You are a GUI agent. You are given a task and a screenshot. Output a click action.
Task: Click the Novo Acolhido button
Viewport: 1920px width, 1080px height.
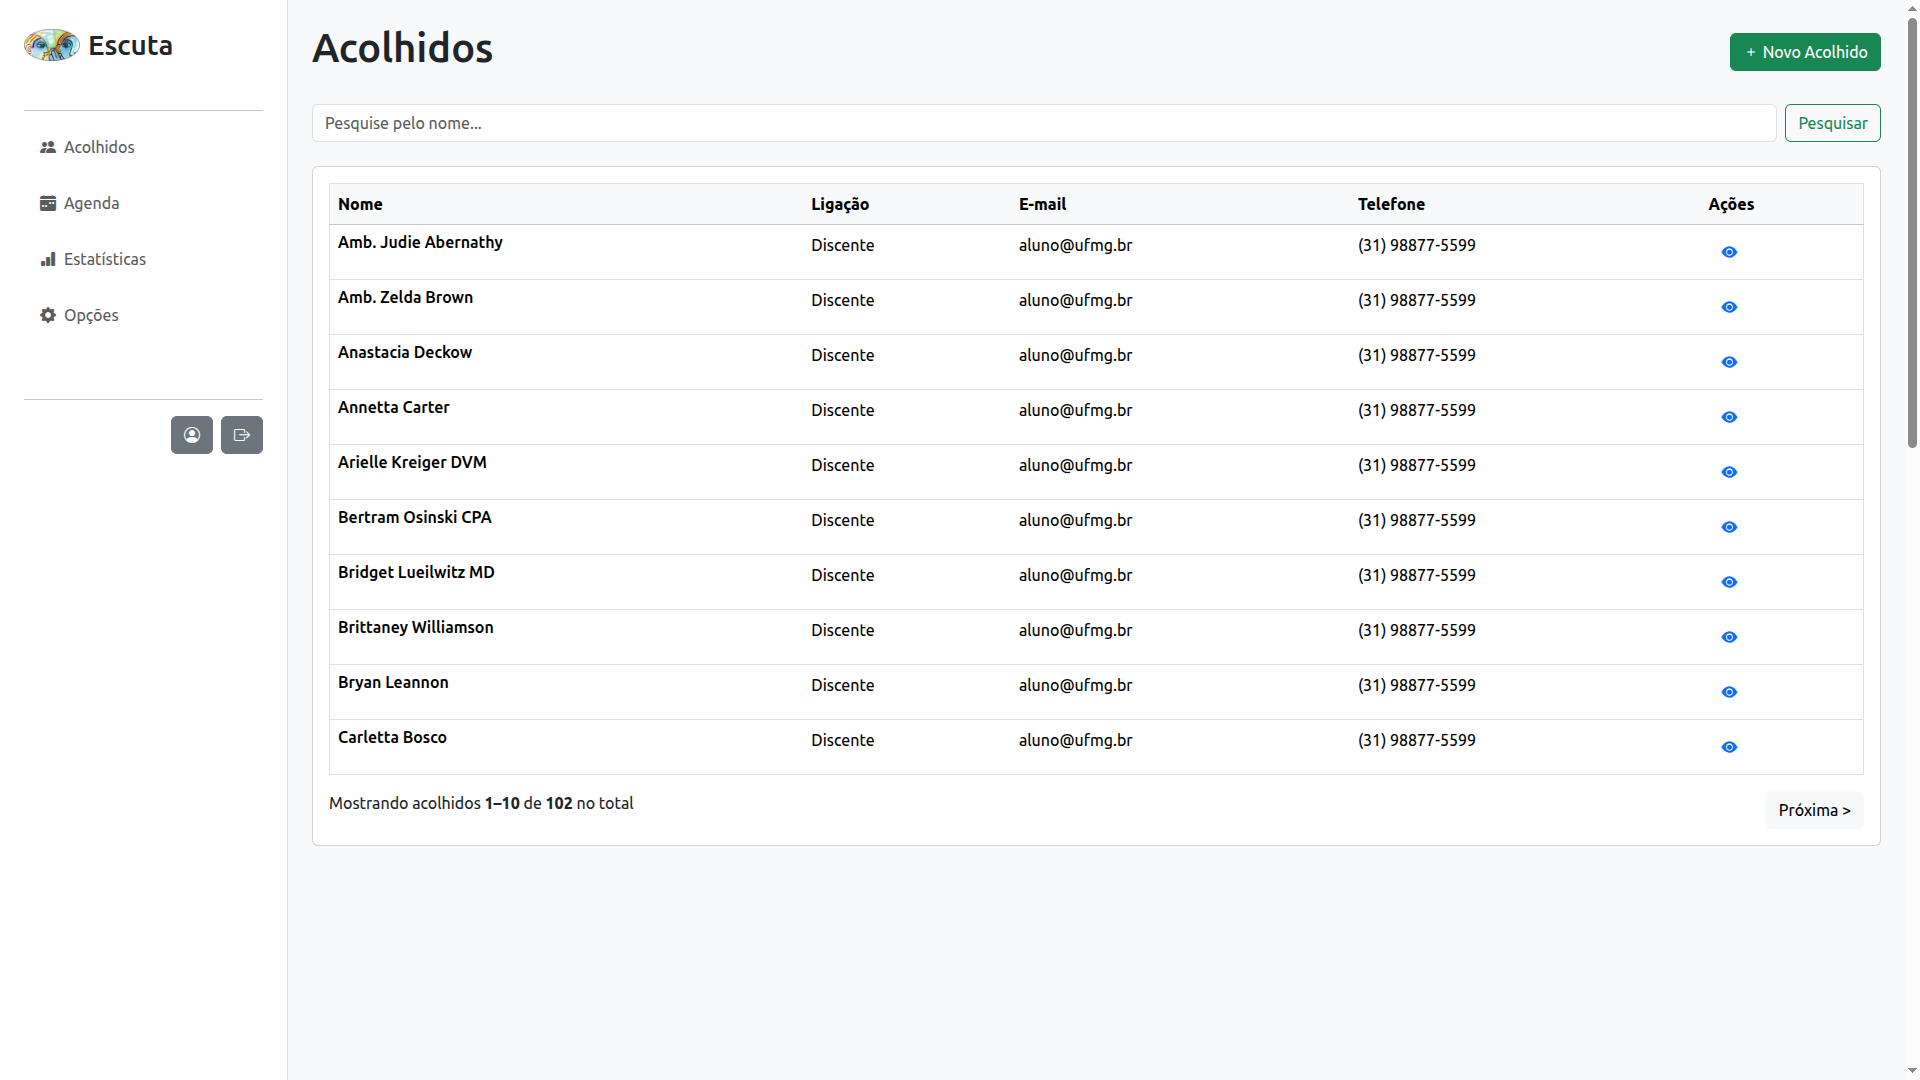click(1805, 52)
